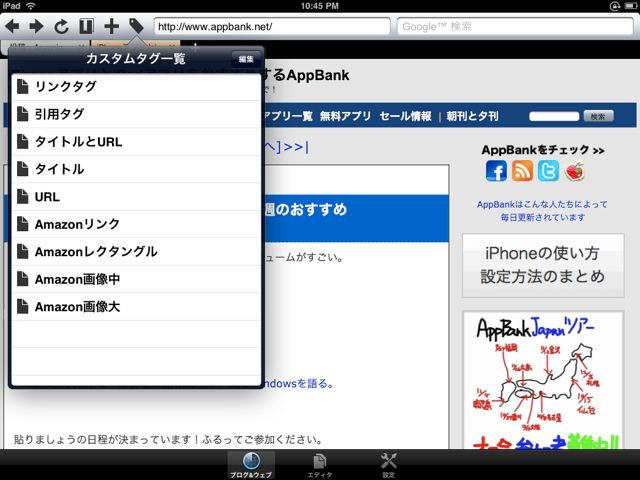Open the セール情報 navigation link
The image size is (640, 480).
(405, 116)
